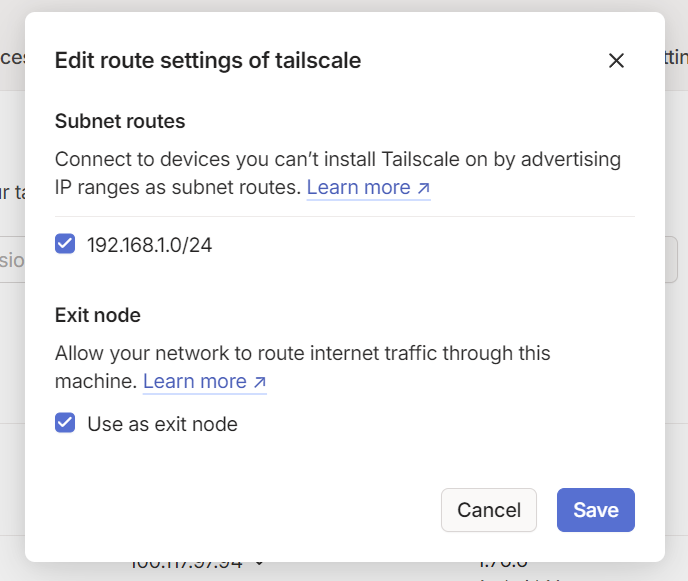The height and width of the screenshot is (581, 688).
Task: Click the 'Edit route settings of tailscale' dialog title
Action: tap(208, 61)
